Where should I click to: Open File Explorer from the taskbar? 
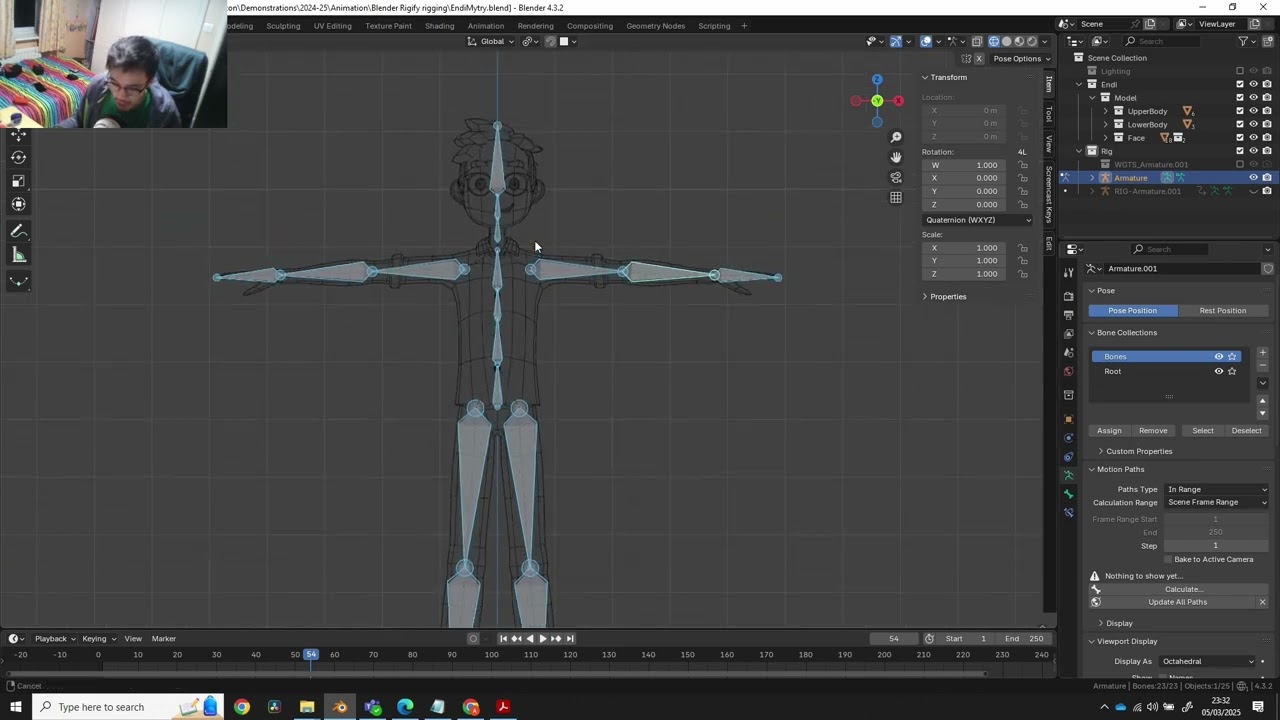coord(307,707)
